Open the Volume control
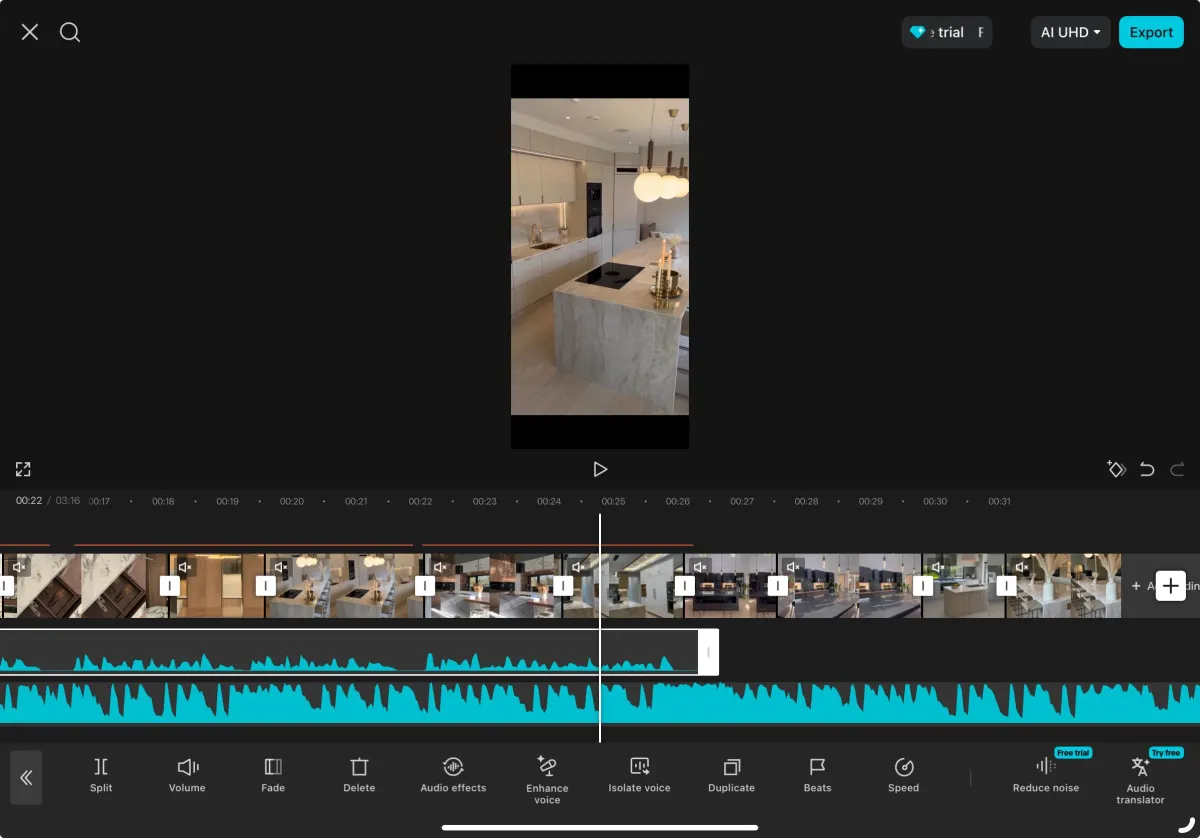 tap(187, 775)
